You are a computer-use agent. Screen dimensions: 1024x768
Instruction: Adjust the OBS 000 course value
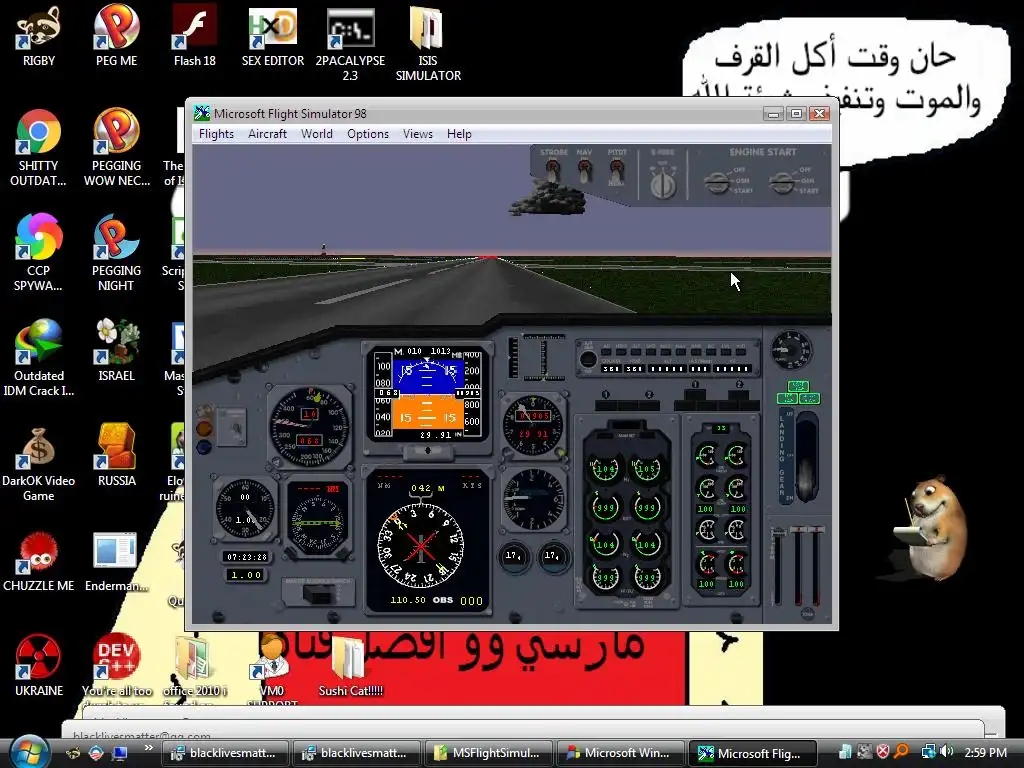472,601
